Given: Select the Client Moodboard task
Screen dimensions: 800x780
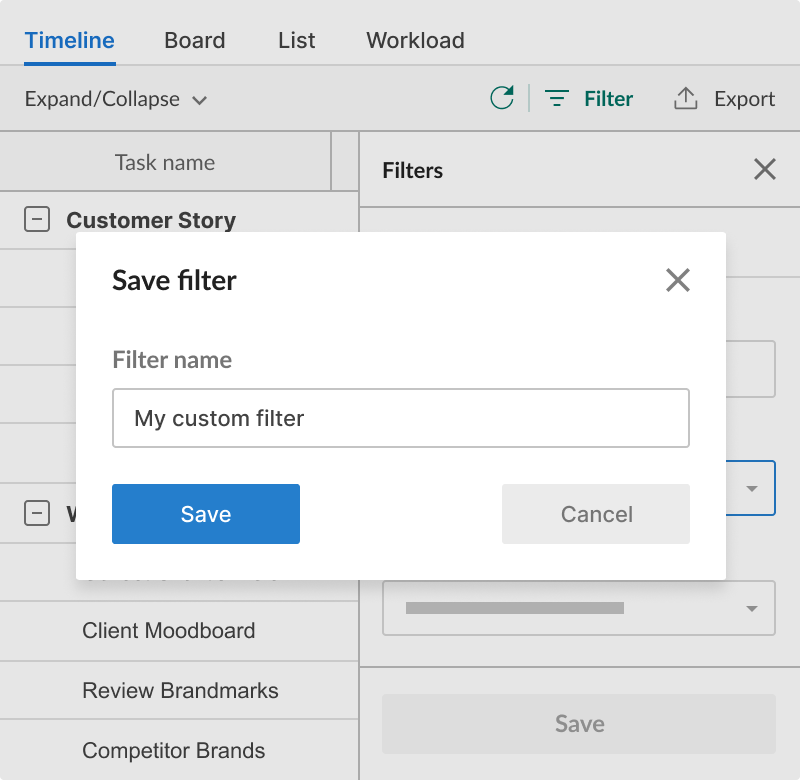Looking at the screenshot, I should pyautogui.click(x=169, y=631).
